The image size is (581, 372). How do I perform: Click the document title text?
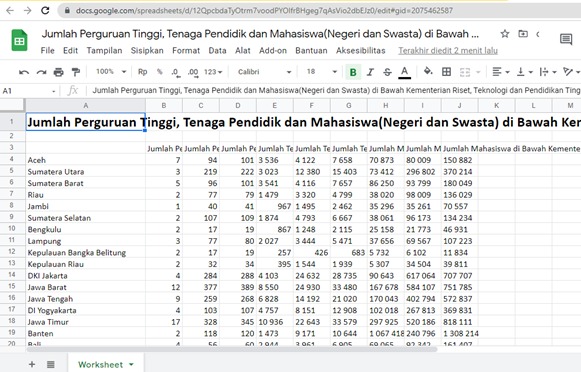coord(260,34)
